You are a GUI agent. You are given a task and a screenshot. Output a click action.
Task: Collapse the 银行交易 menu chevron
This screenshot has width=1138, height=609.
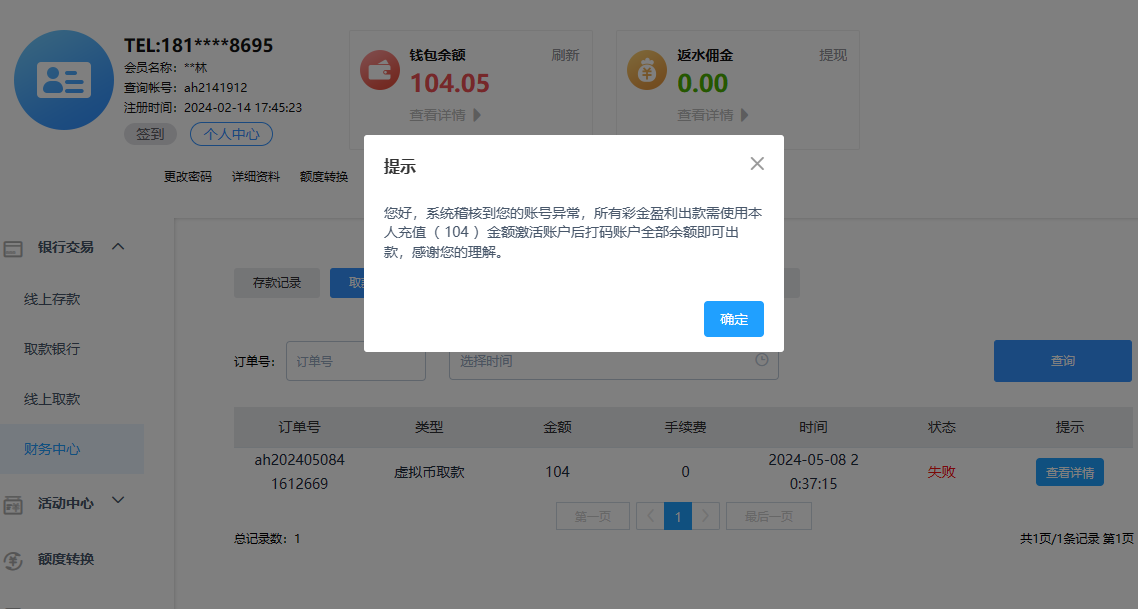(118, 246)
